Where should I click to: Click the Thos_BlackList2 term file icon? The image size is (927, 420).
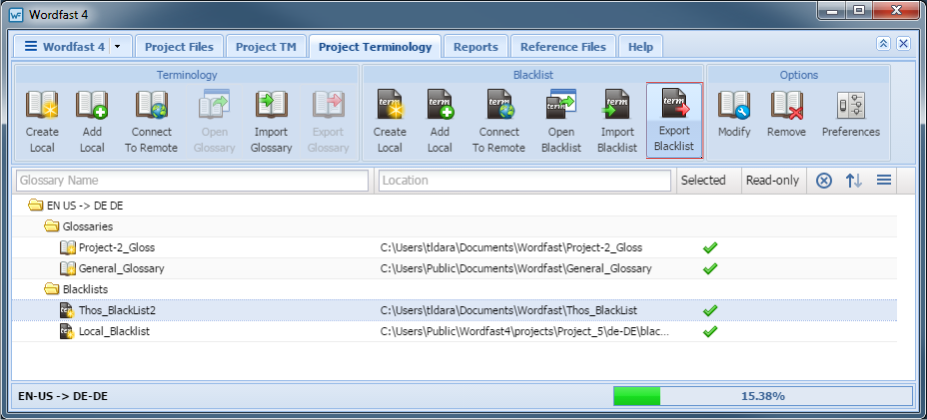(x=66, y=310)
